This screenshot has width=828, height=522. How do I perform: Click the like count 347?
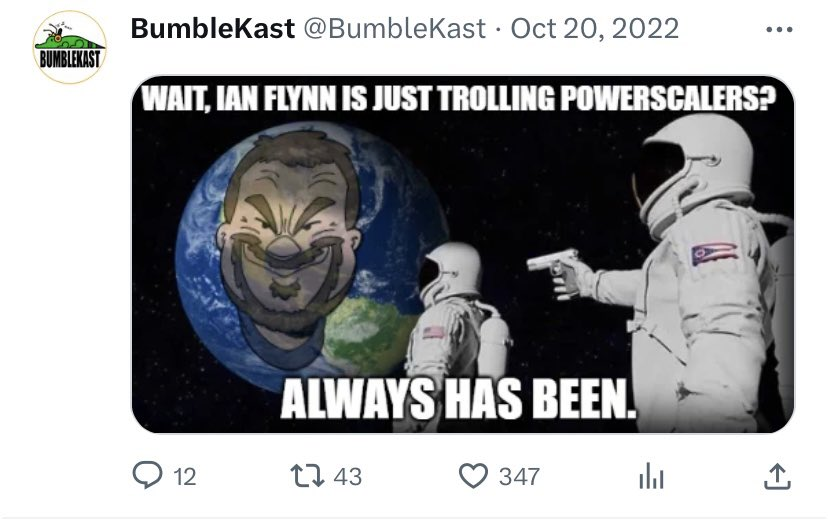(x=519, y=477)
